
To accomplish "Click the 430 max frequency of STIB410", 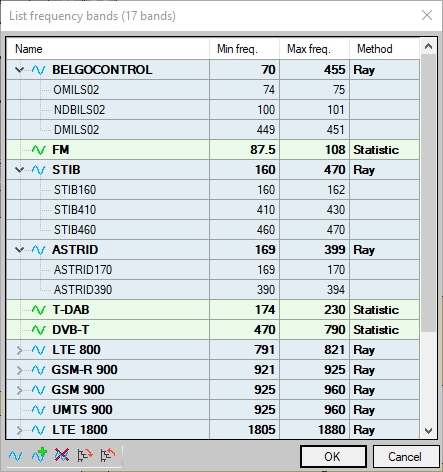I will click(x=335, y=210).
